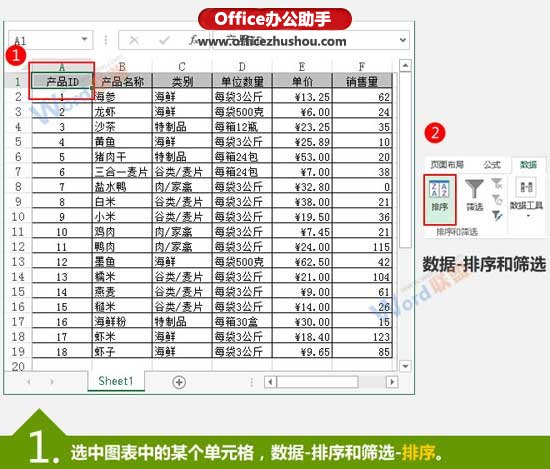Click the Clear filter icon
Viewport: 550px width, 469px height.
point(497,183)
